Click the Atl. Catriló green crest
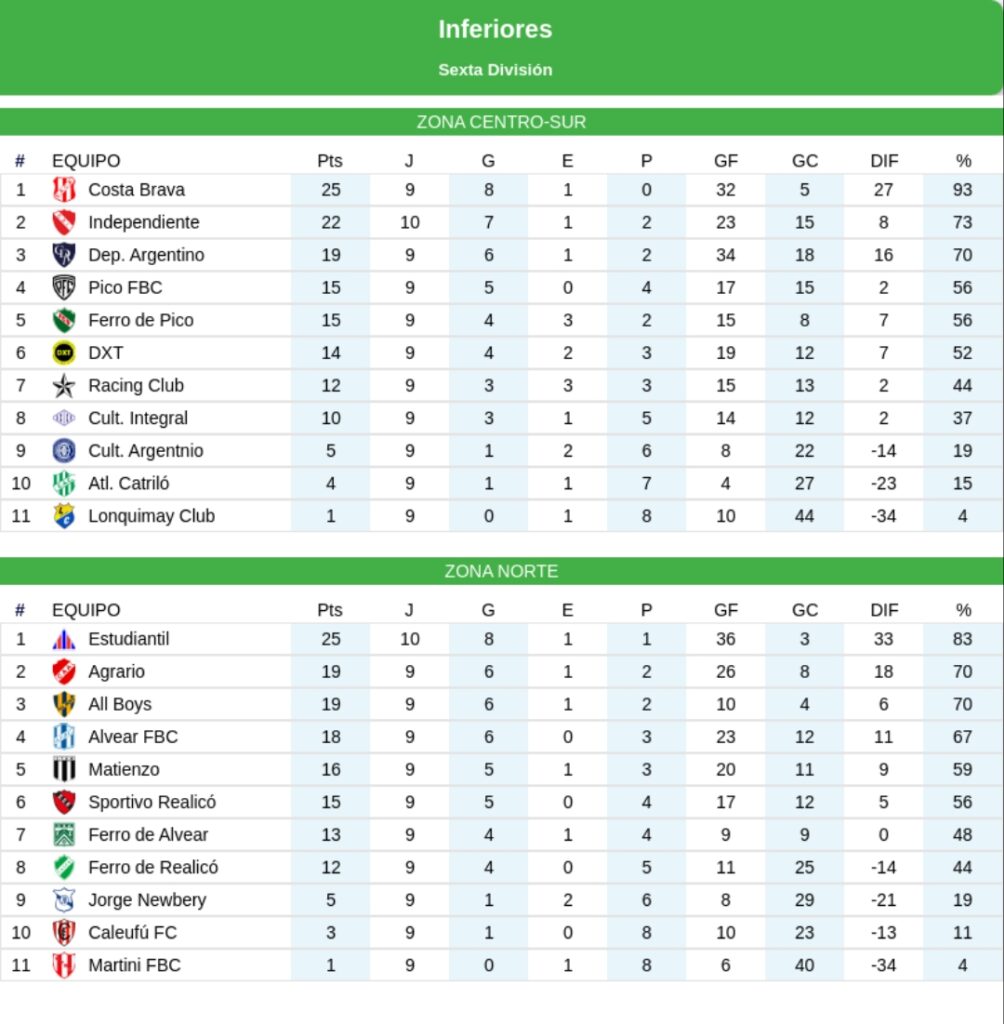The image size is (1004, 1024). (x=64, y=484)
